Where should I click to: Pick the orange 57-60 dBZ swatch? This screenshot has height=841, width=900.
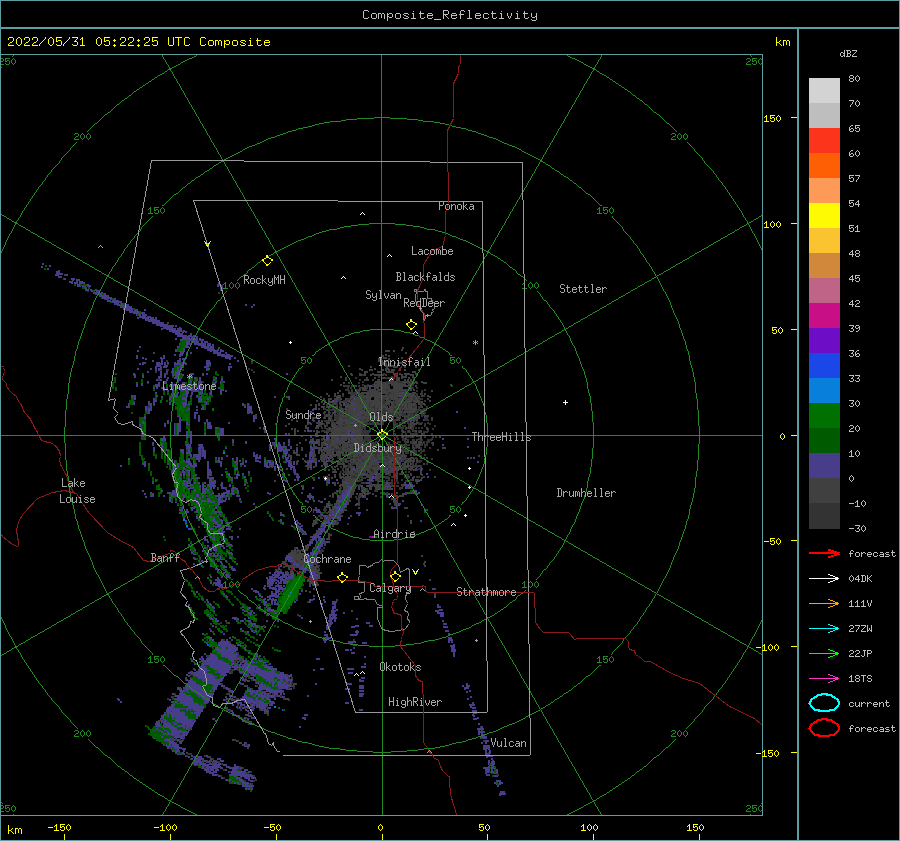[x=824, y=165]
